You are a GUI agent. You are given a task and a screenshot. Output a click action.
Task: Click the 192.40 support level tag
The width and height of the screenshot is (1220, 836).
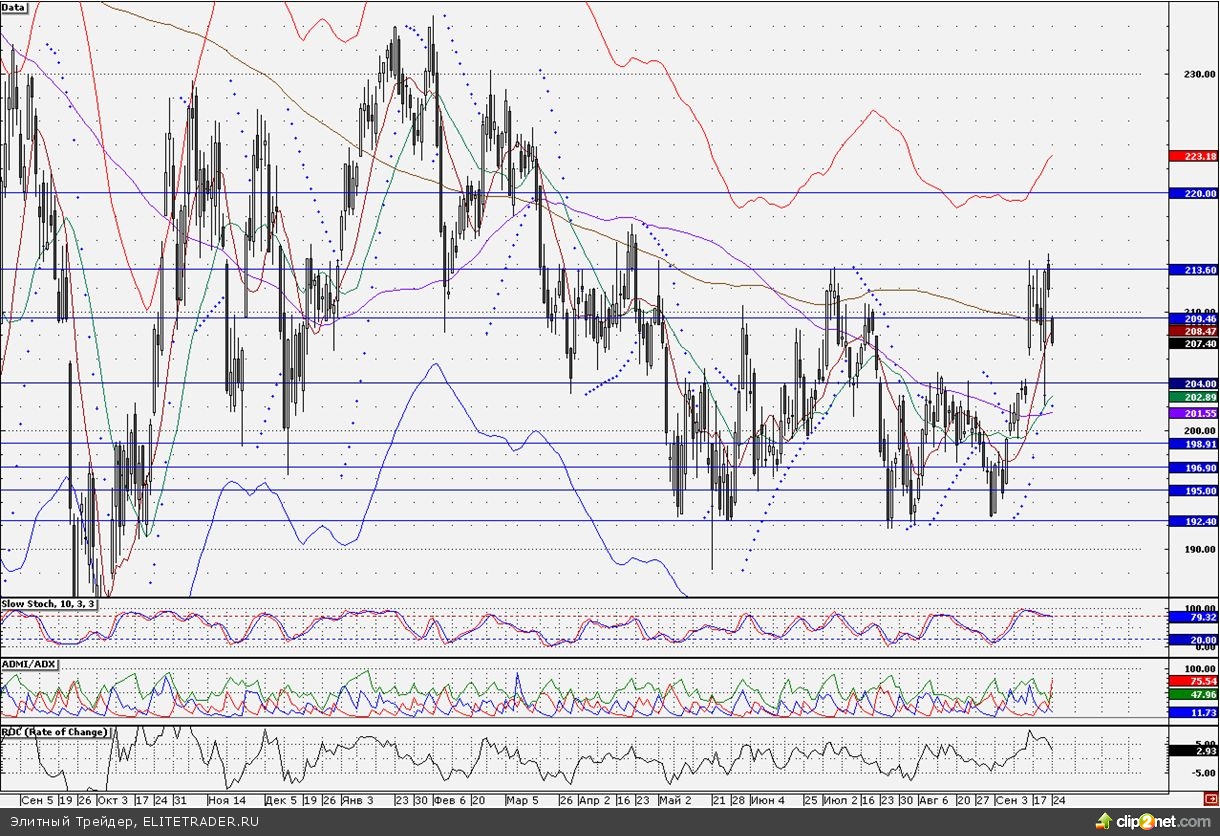point(1191,521)
